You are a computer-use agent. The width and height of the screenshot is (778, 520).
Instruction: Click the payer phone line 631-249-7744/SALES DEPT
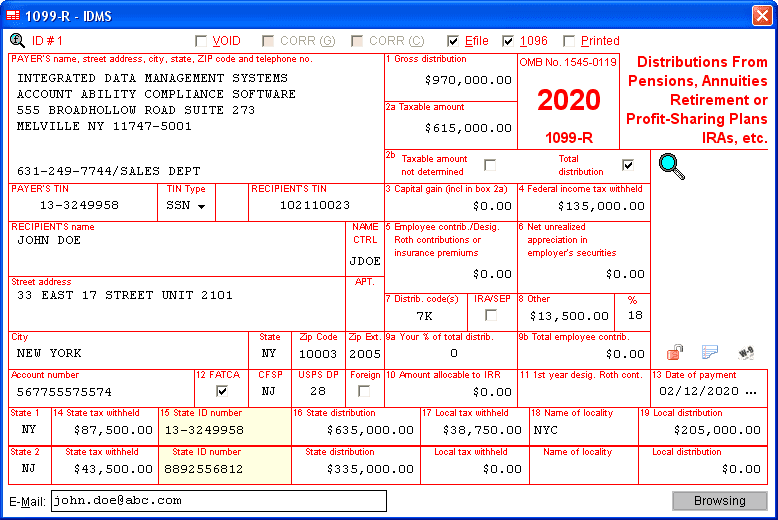[109, 171]
